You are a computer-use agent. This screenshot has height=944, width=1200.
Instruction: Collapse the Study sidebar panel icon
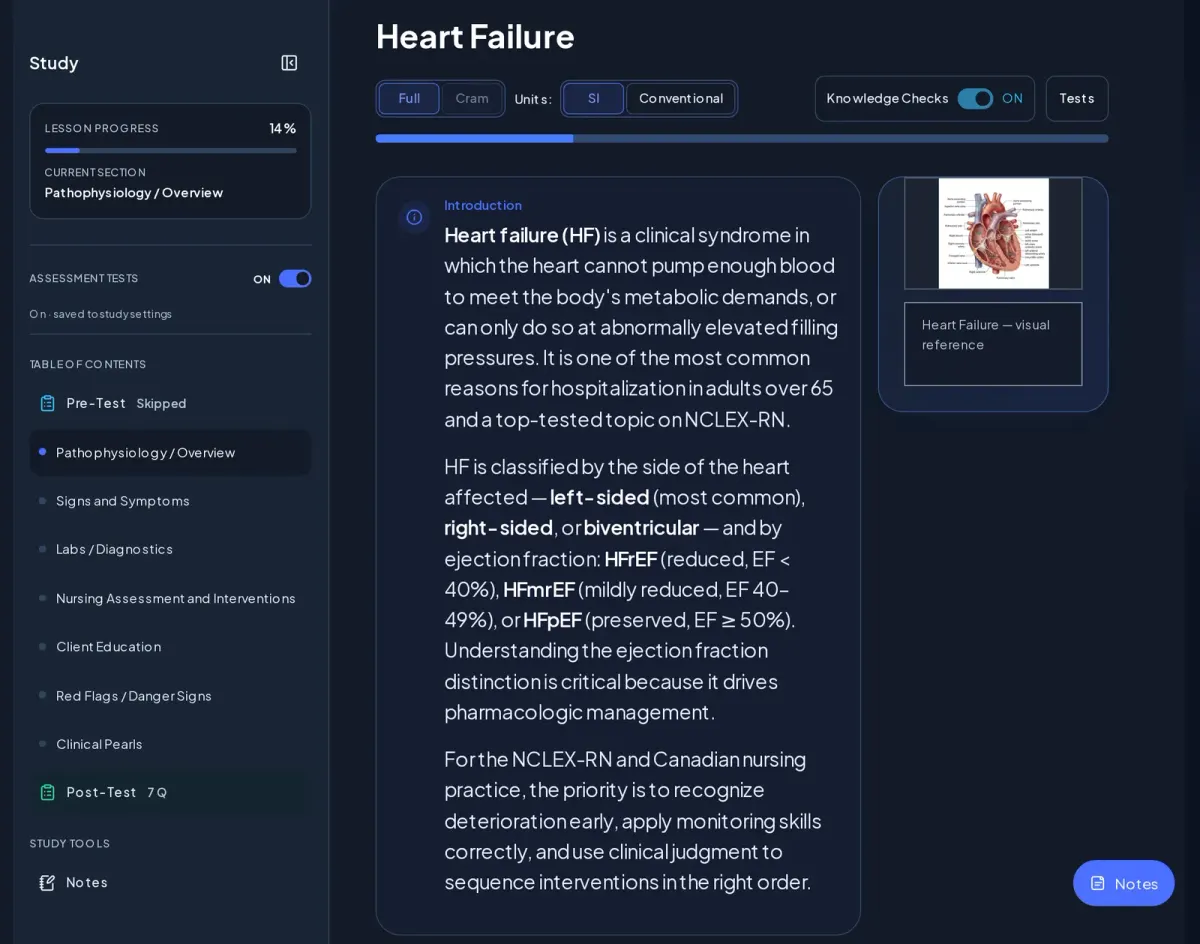289,63
